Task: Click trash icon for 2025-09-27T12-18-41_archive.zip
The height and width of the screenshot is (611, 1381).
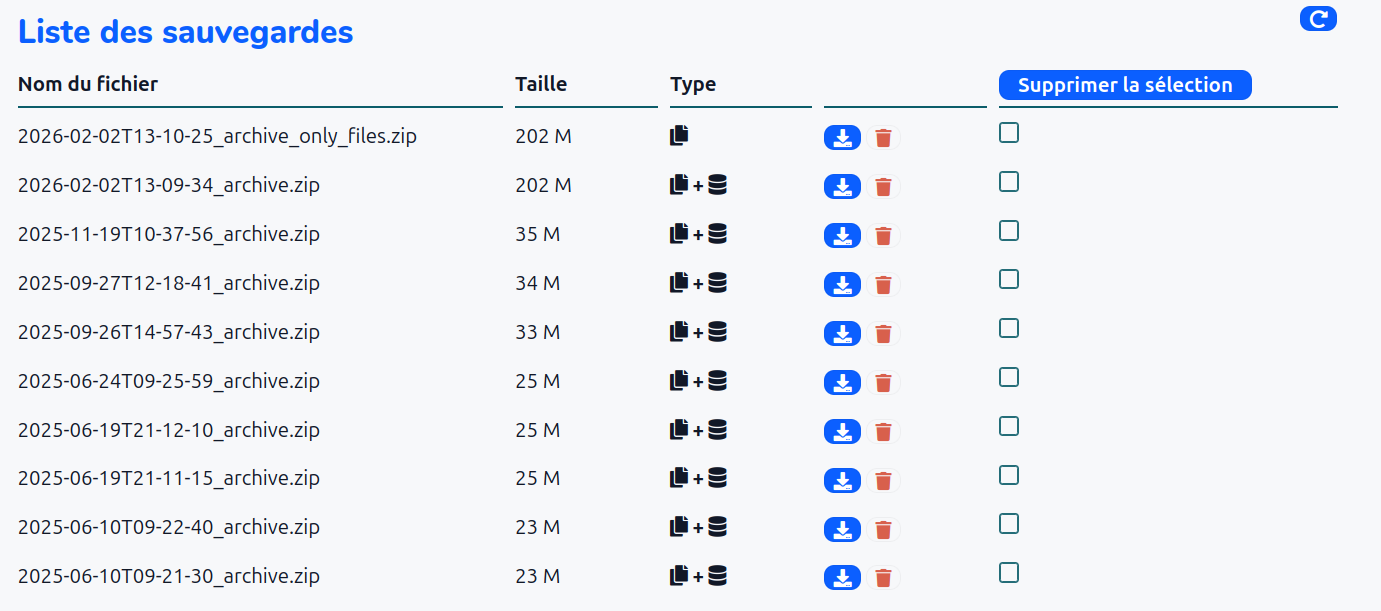Action: pos(883,285)
